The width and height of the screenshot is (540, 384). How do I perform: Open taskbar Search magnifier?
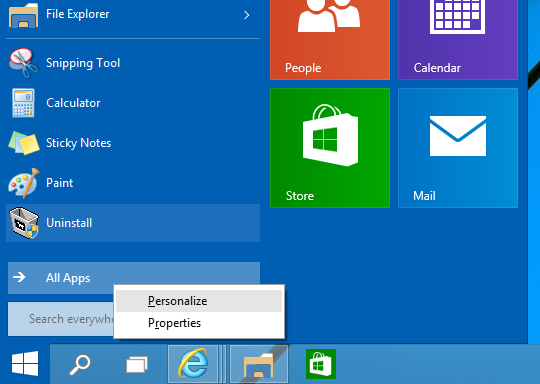pyautogui.click(x=80, y=364)
